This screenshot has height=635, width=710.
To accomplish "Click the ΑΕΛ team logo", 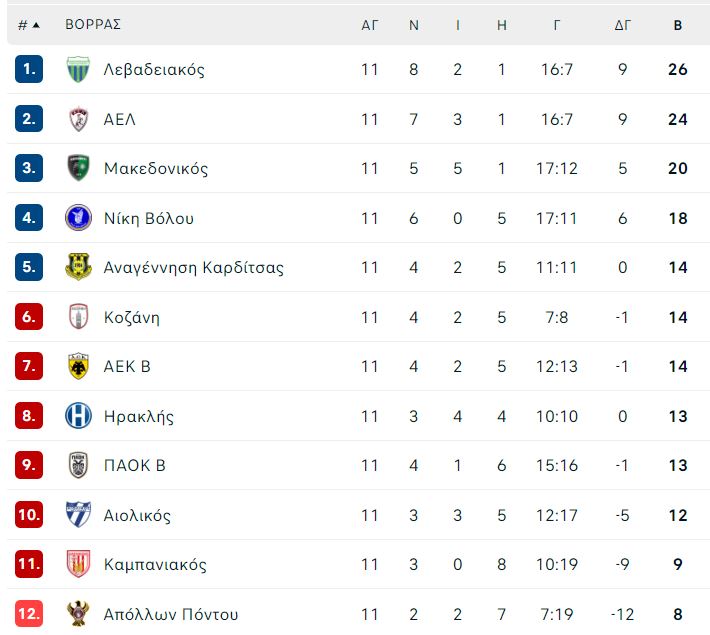I will [78, 119].
